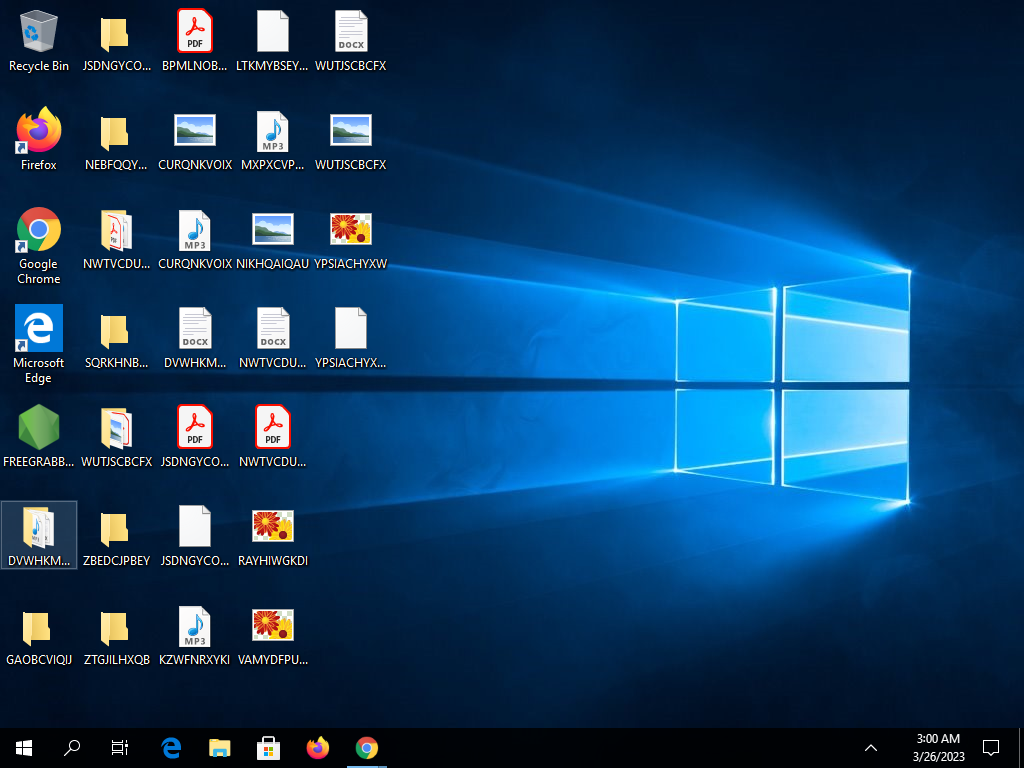Open File Explorer from the taskbar
The height and width of the screenshot is (768, 1024).
click(x=220, y=747)
